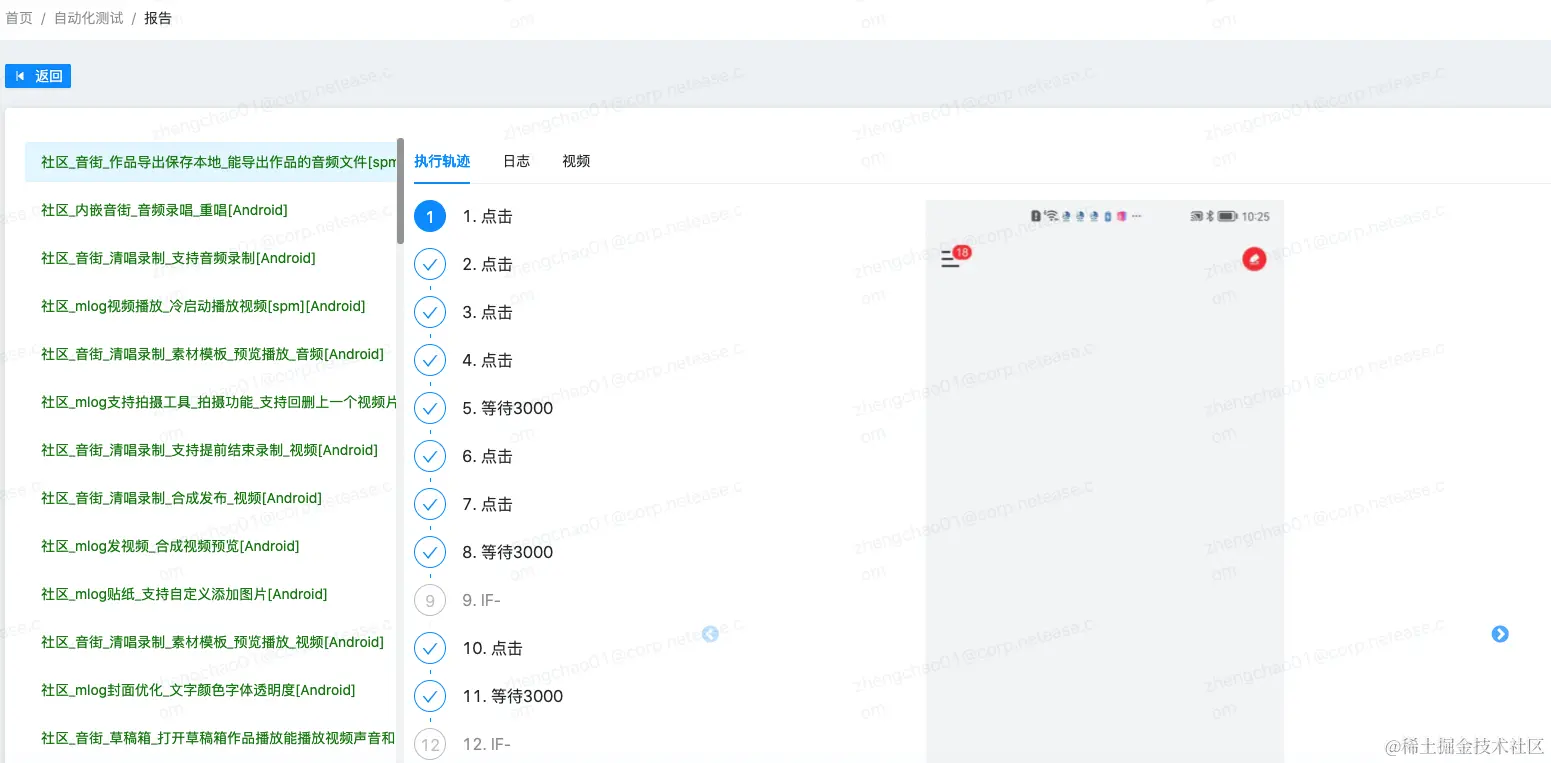This screenshot has height=763, width=1551.
Task: Open case 清唱录制_合成发布_视频[Android]
Action: coord(181,498)
